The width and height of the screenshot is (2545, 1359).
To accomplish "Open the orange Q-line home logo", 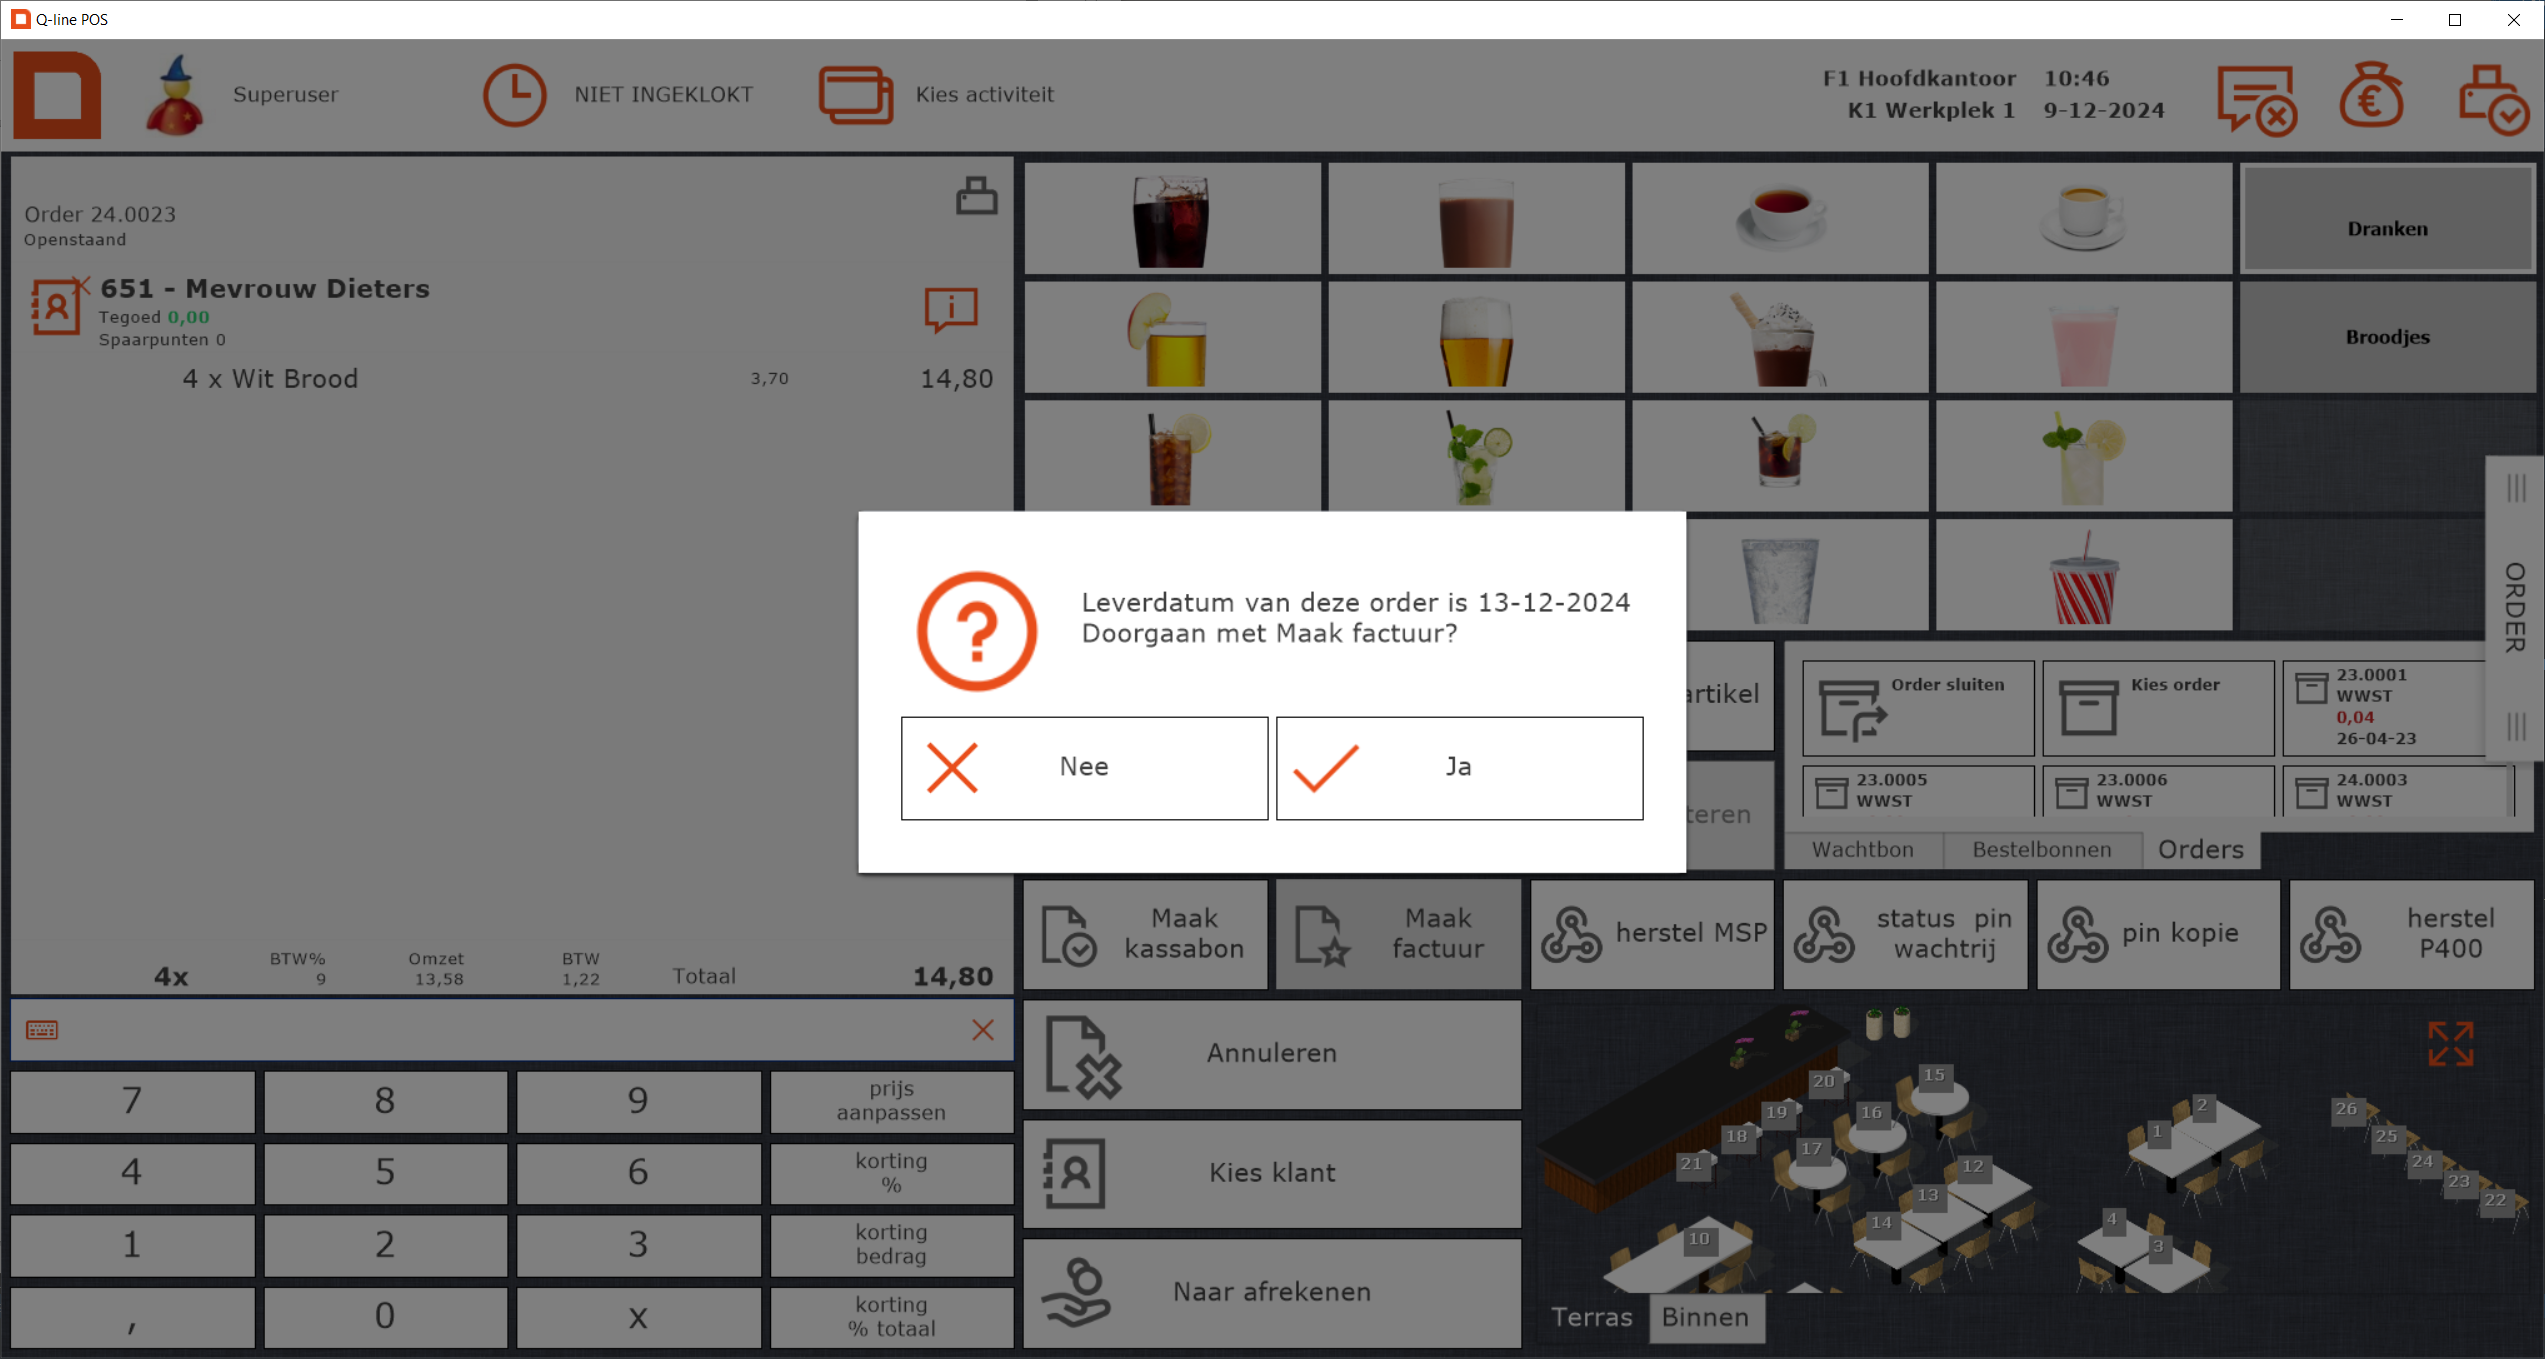I will click(57, 95).
